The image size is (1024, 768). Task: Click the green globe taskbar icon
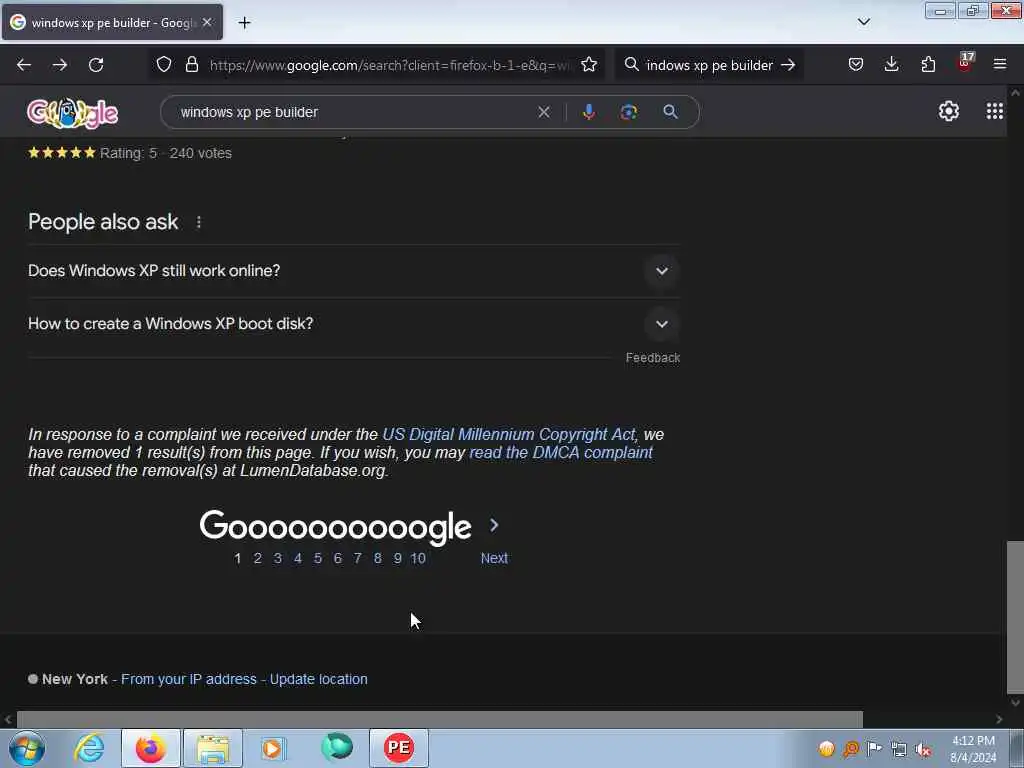pyautogui.click(x=337, y=747)
